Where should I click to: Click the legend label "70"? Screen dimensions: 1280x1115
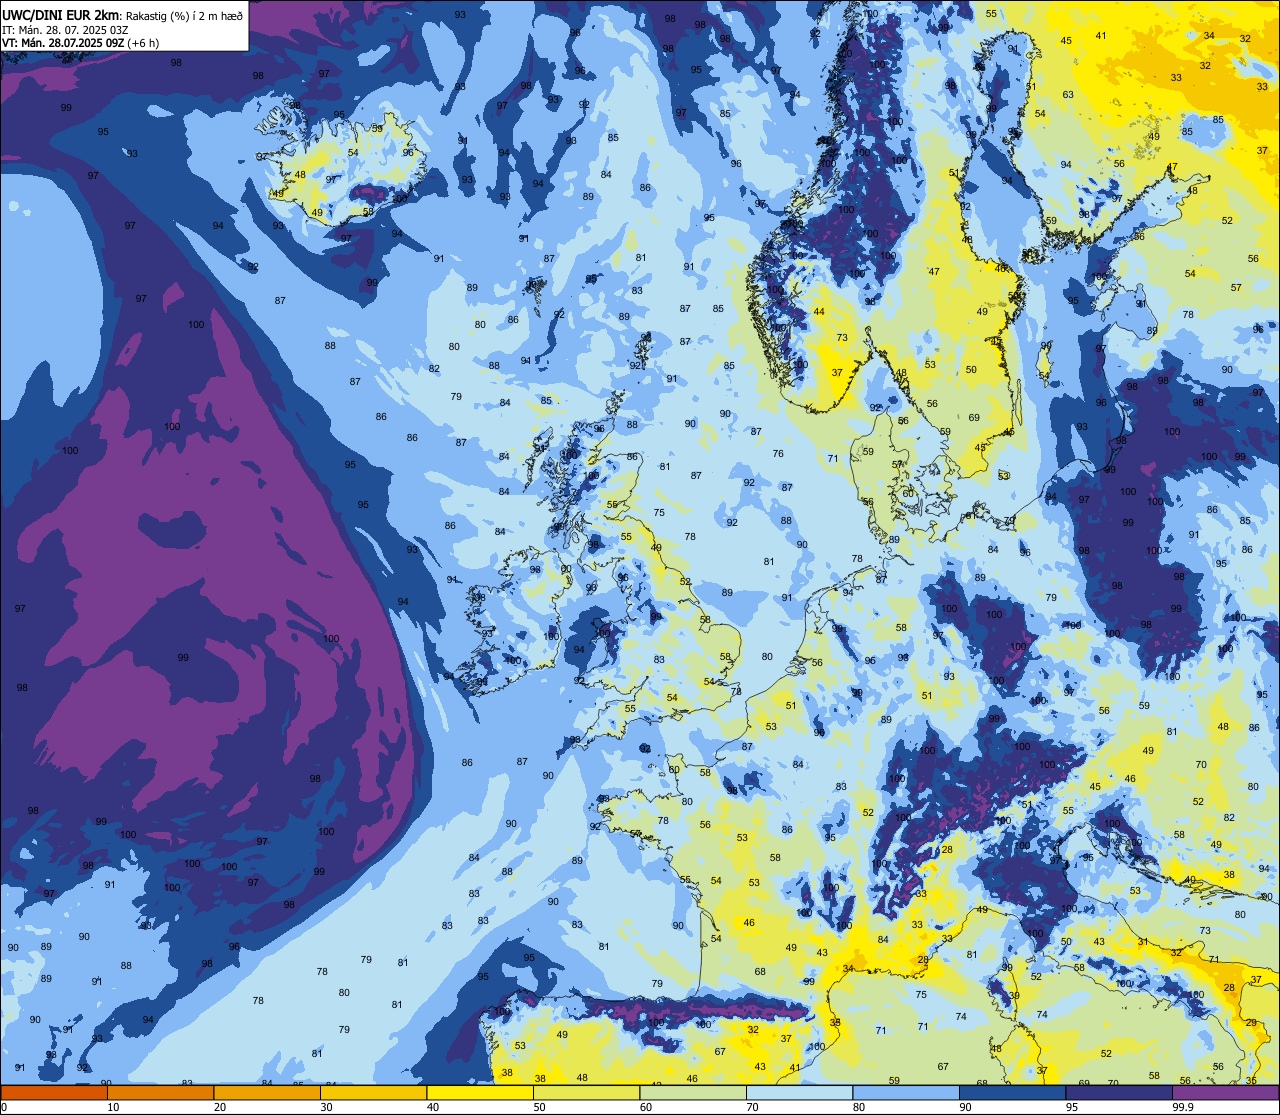[x=752, y=1107]
